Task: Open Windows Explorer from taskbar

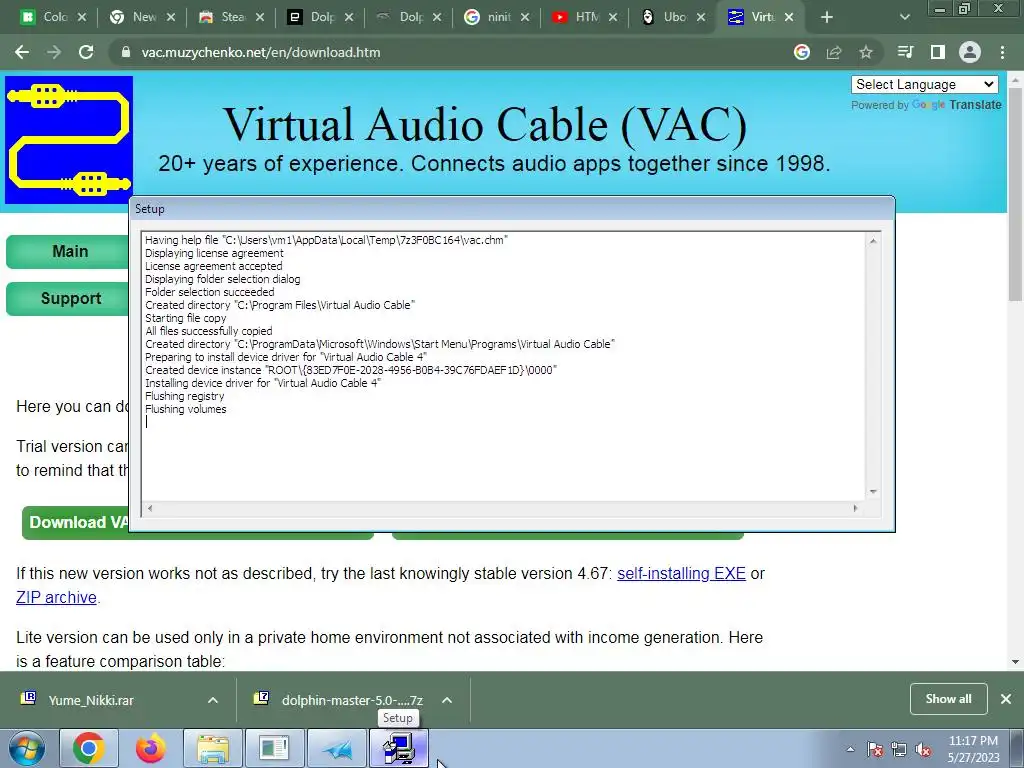Action: (213, 748)
